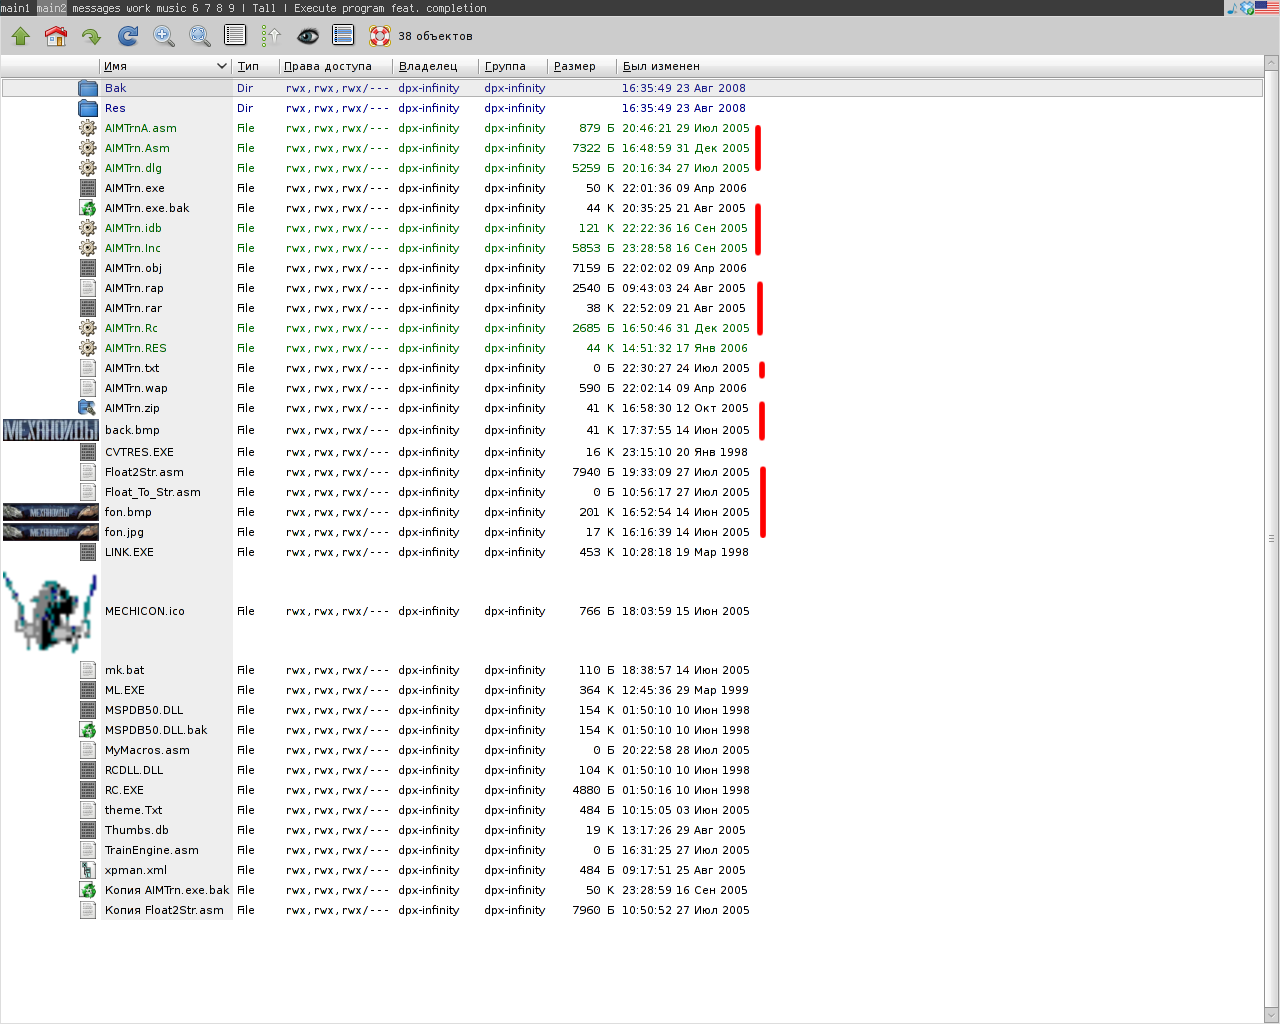Open the Имя column dropdown arrow
Screen dimensions: 1280x1024
(222, 67)
